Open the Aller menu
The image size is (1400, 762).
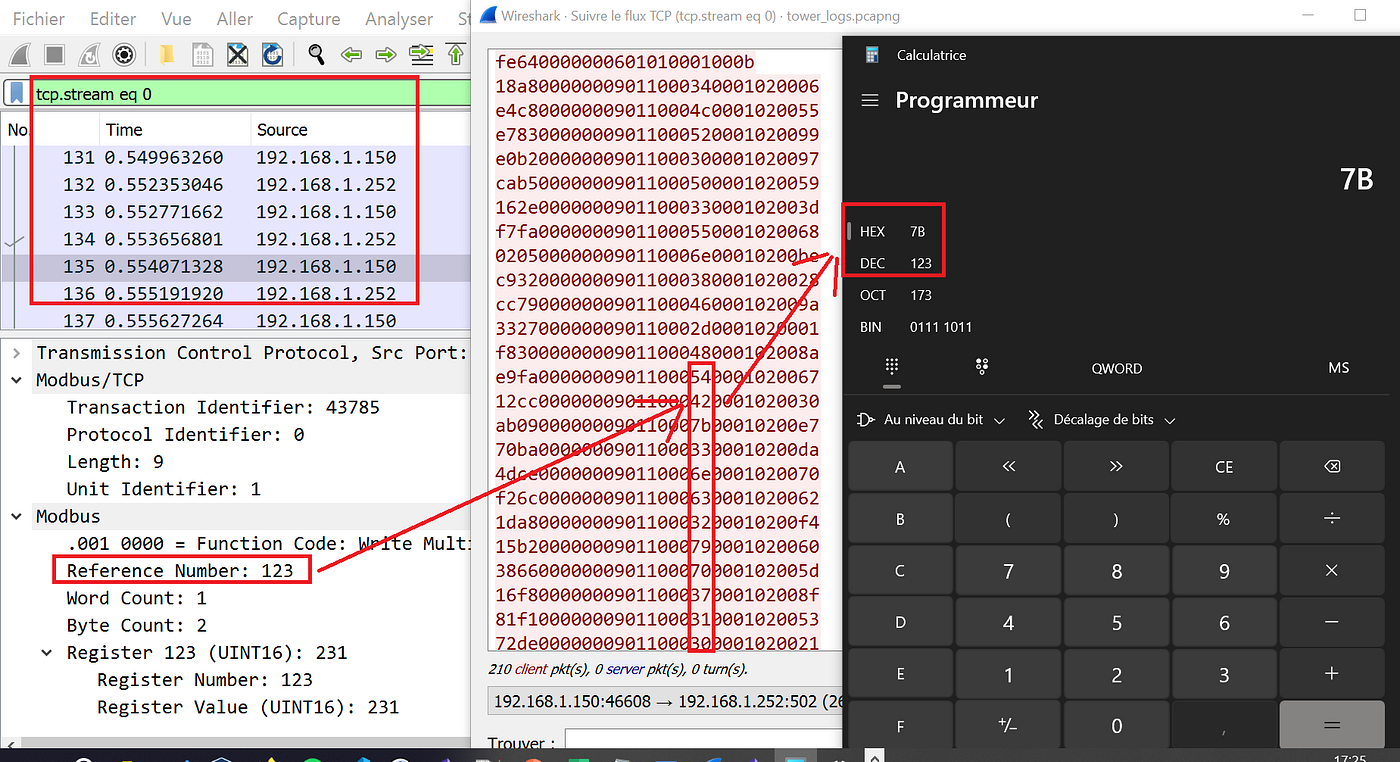[235, 19]
